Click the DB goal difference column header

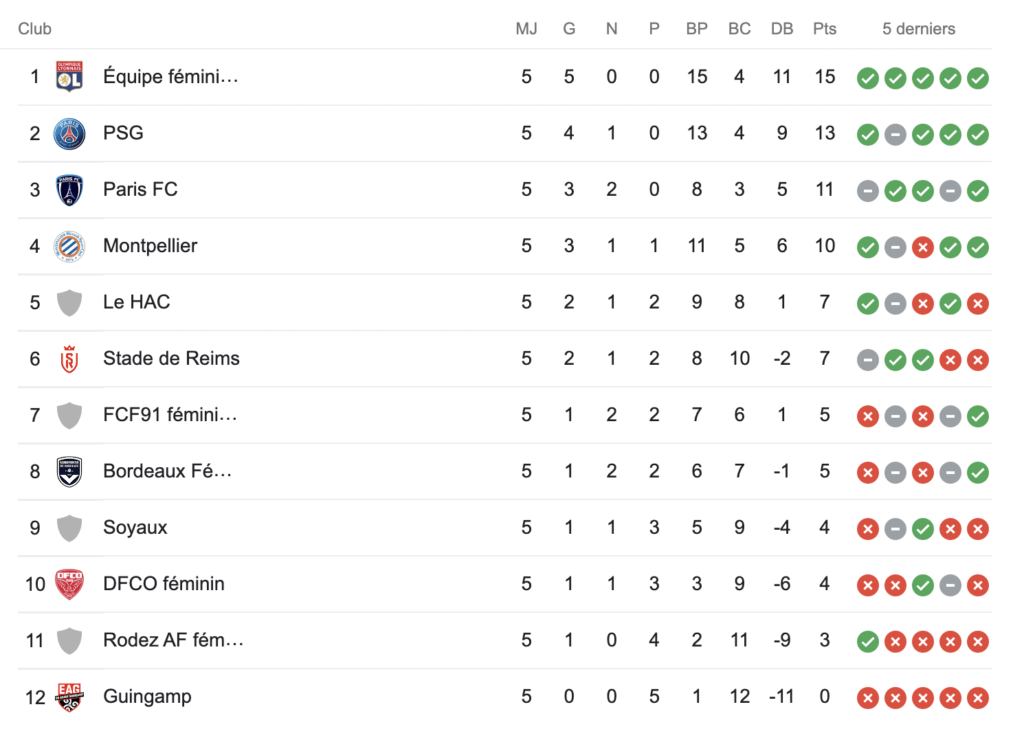[x=782, y=29]
